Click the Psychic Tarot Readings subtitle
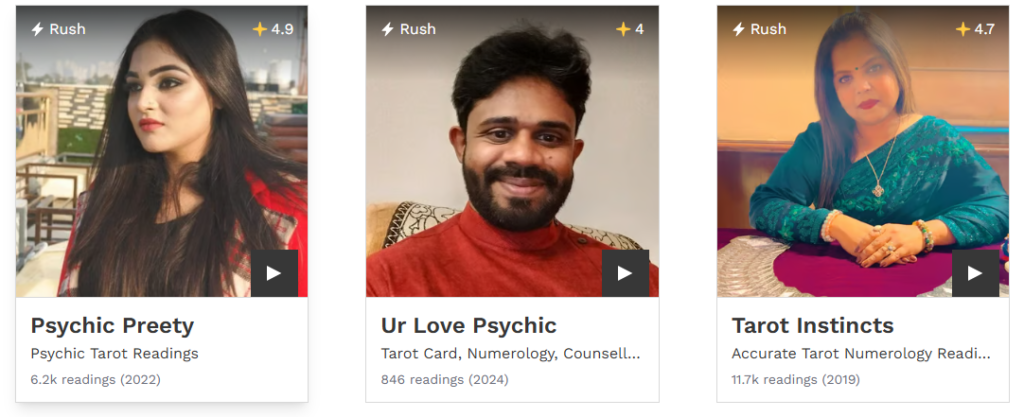This screenshot has width=1024, height=417. 114,354
